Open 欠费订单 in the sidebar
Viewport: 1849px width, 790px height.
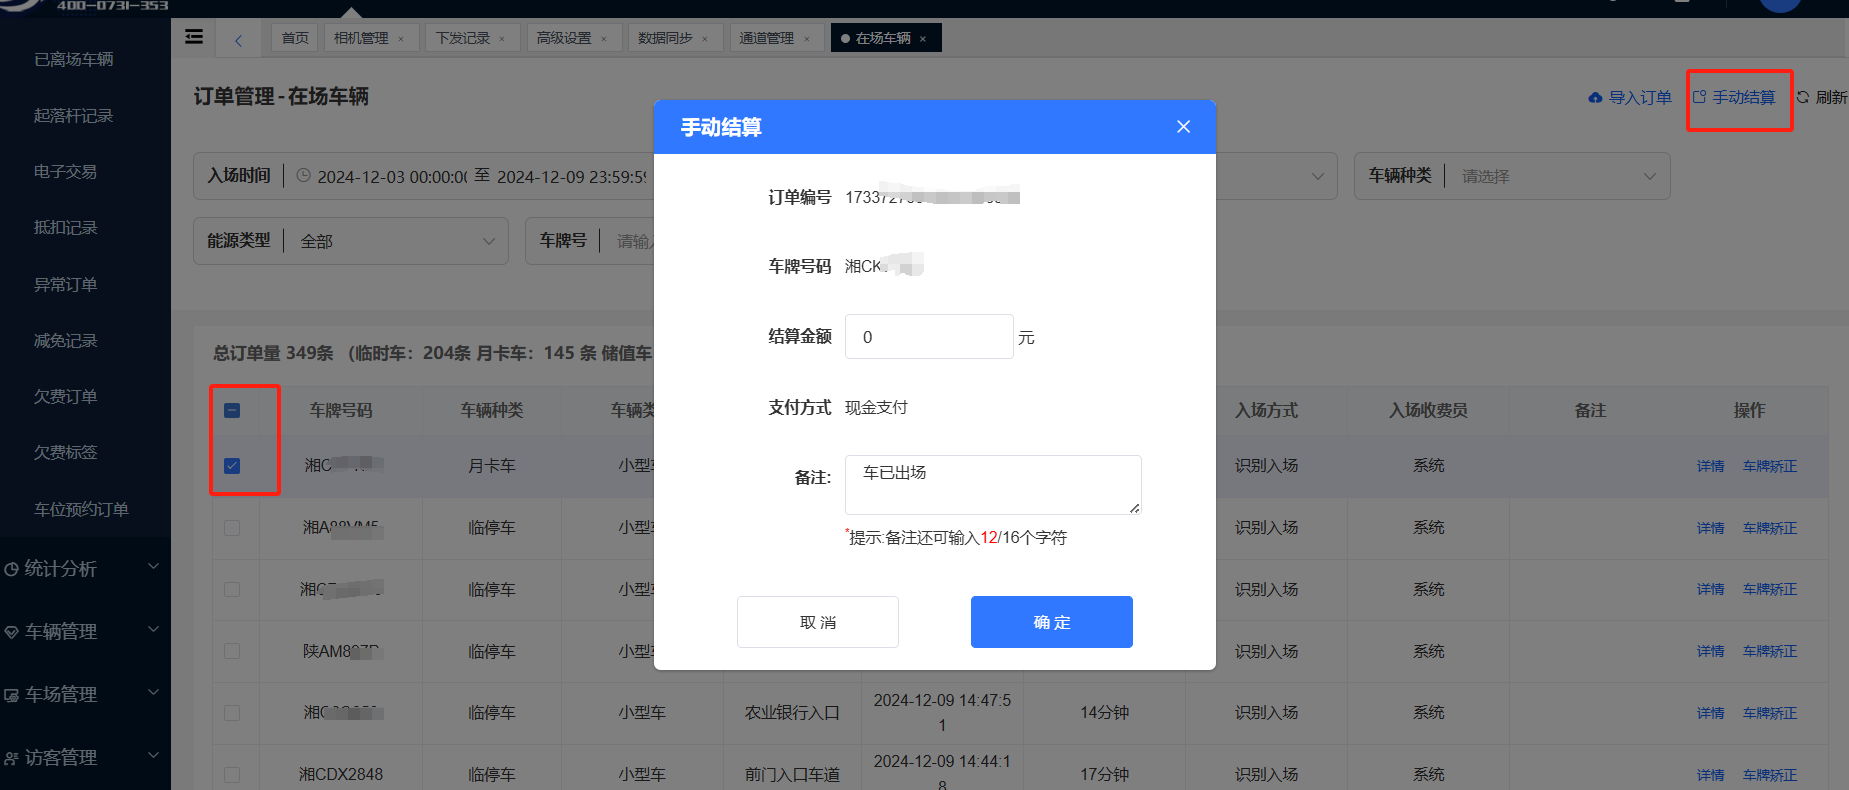66,397
